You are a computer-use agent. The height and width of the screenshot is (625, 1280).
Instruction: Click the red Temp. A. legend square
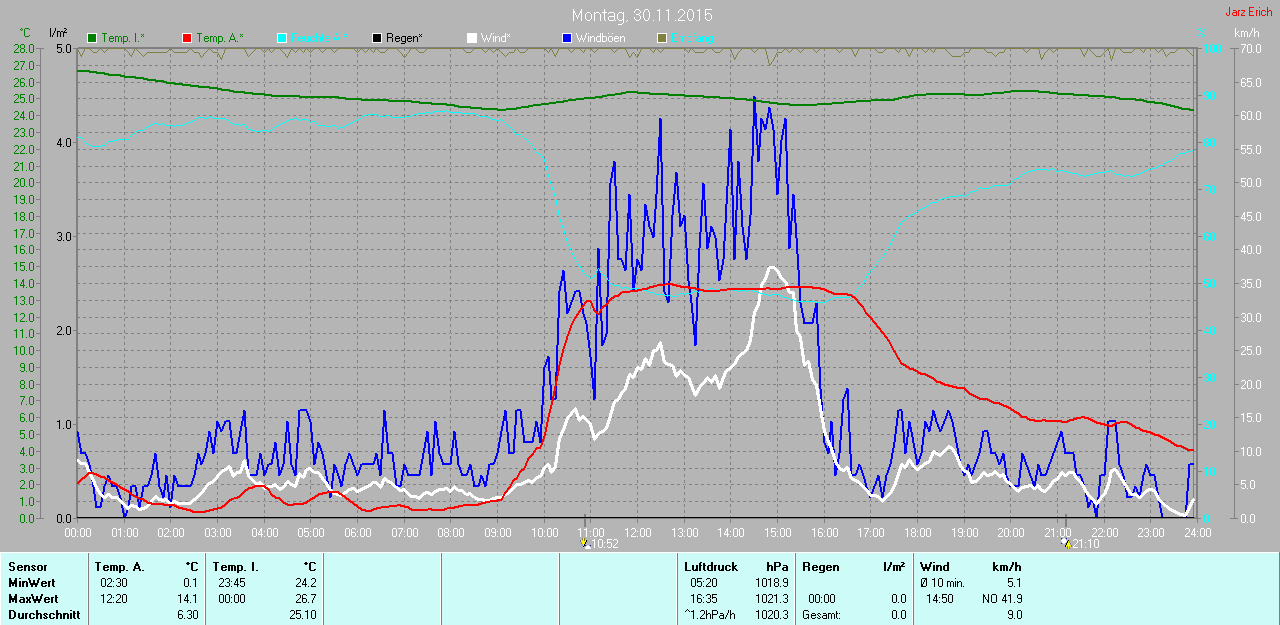187,38
